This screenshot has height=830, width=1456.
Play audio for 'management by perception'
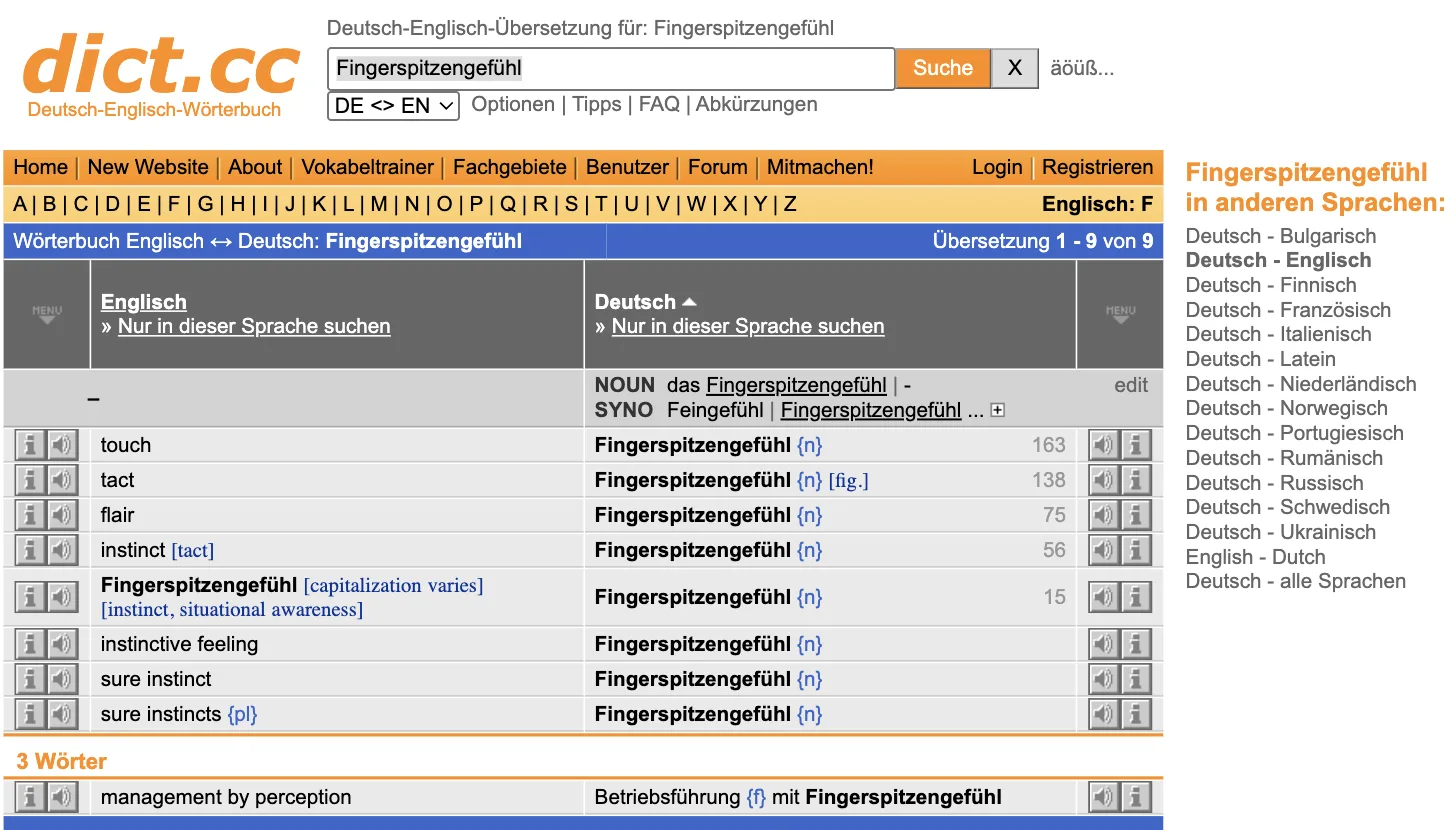pos(62,797)
